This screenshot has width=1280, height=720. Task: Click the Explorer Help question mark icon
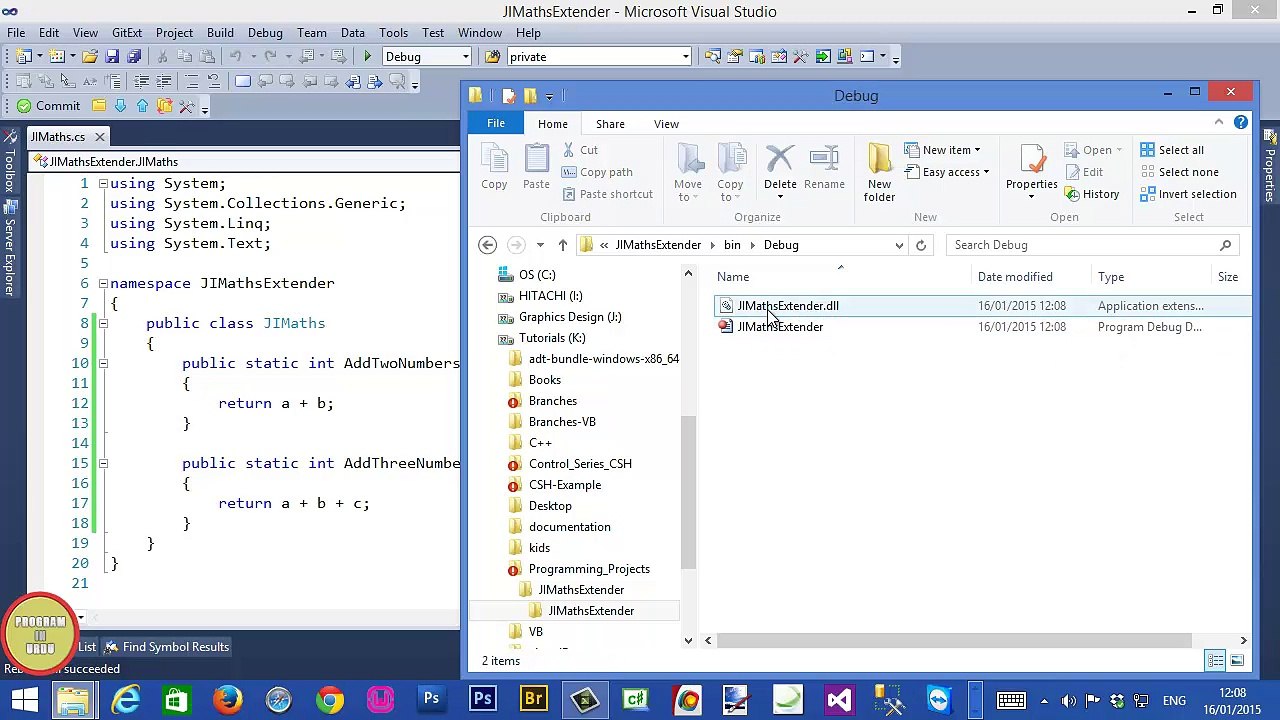1240,122
